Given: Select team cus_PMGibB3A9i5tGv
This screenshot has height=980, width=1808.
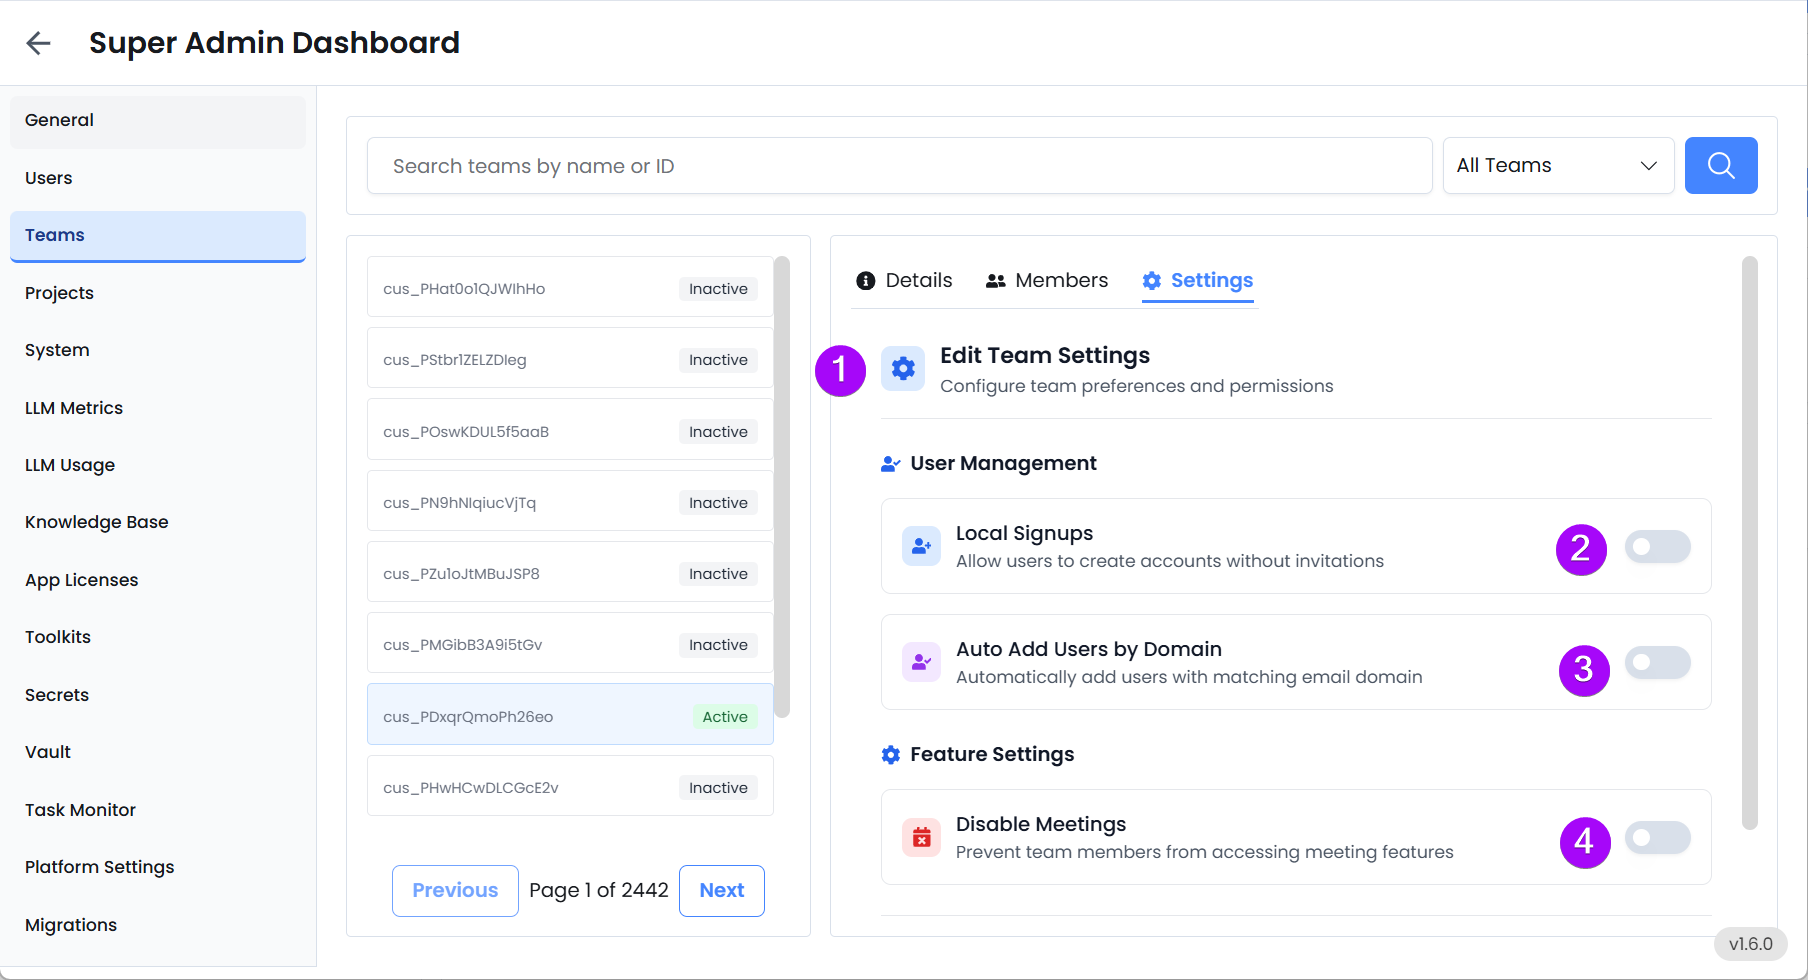Looking at the screenshot, I should 570,644.
